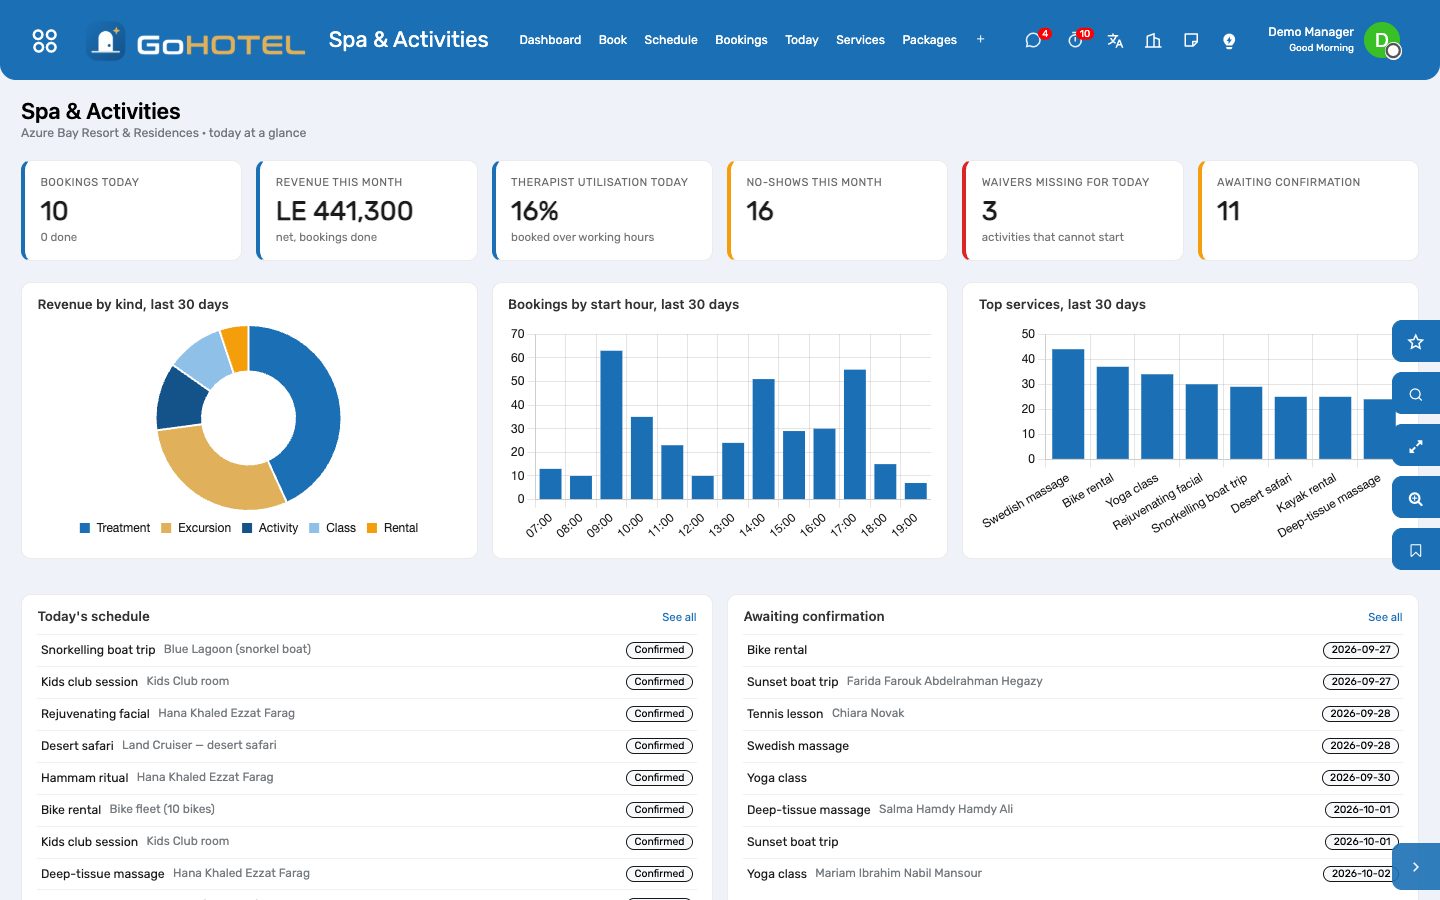Click the star favorites side button
The image size is (1440, 900).
click(1416, 342)
